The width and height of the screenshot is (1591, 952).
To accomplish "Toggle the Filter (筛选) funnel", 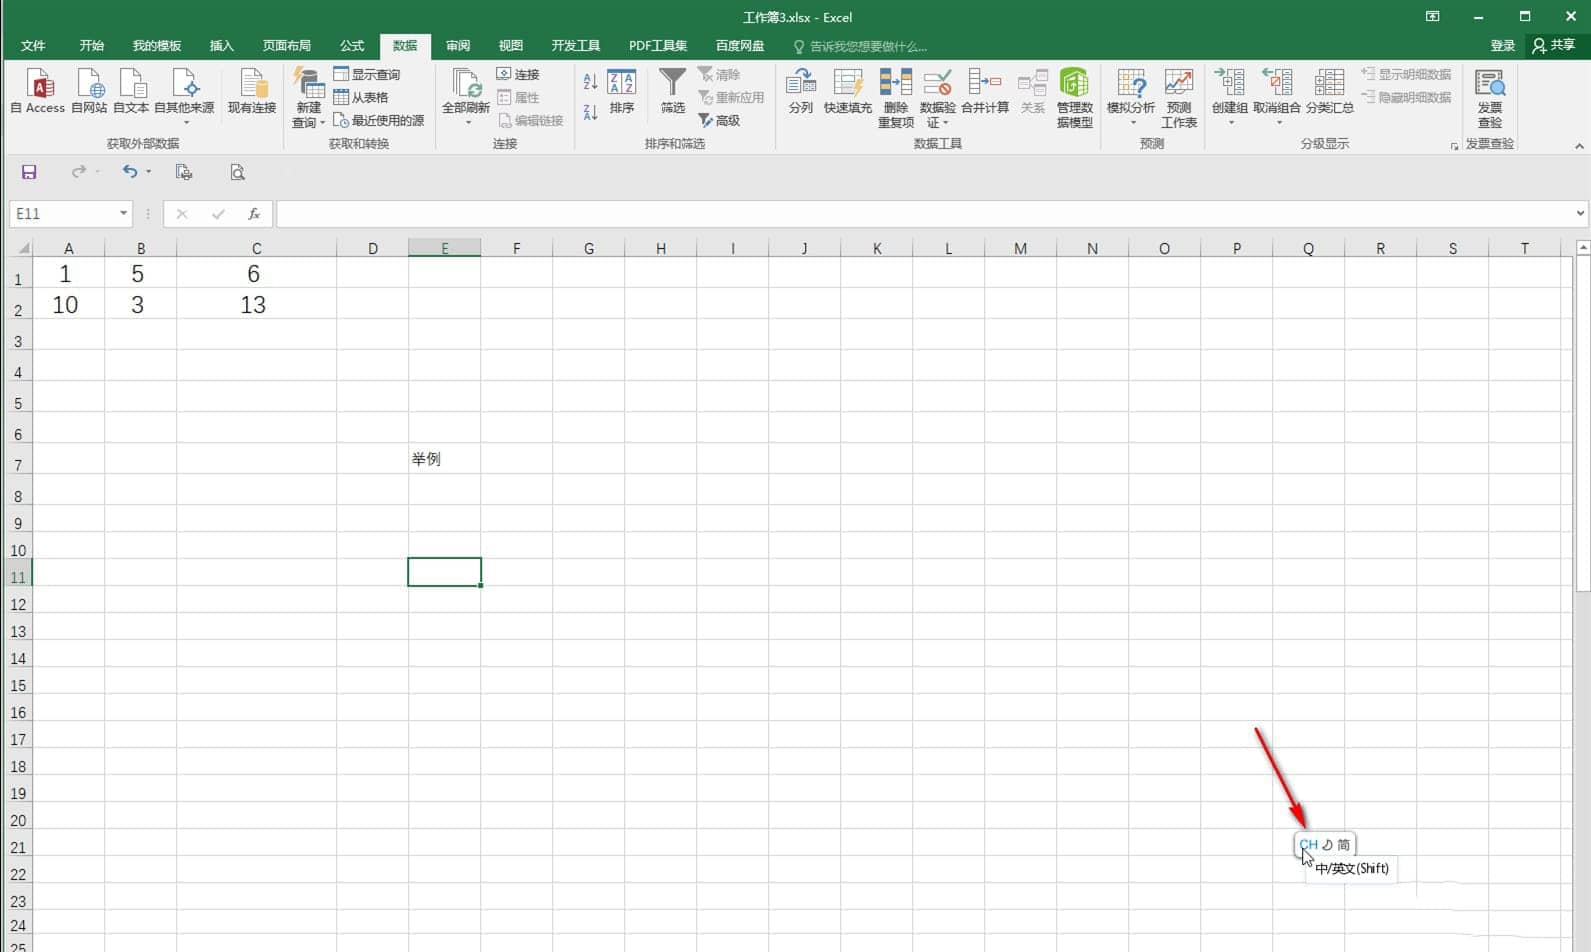I will [x=673, y=91].
